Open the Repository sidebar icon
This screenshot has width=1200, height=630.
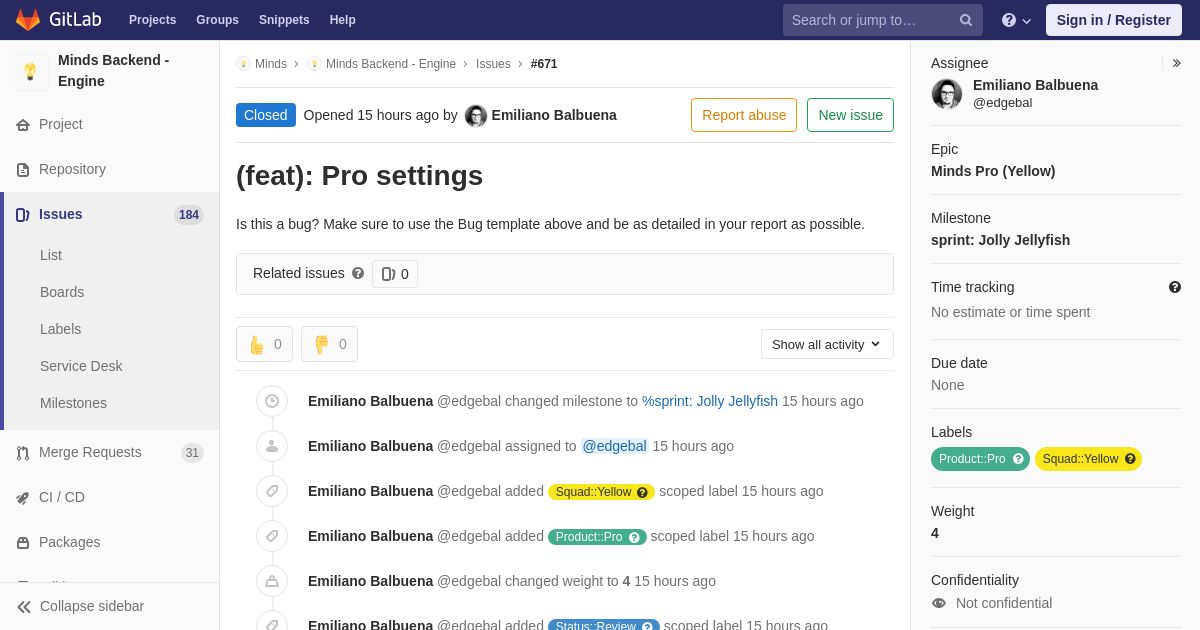tap(23, 170)
